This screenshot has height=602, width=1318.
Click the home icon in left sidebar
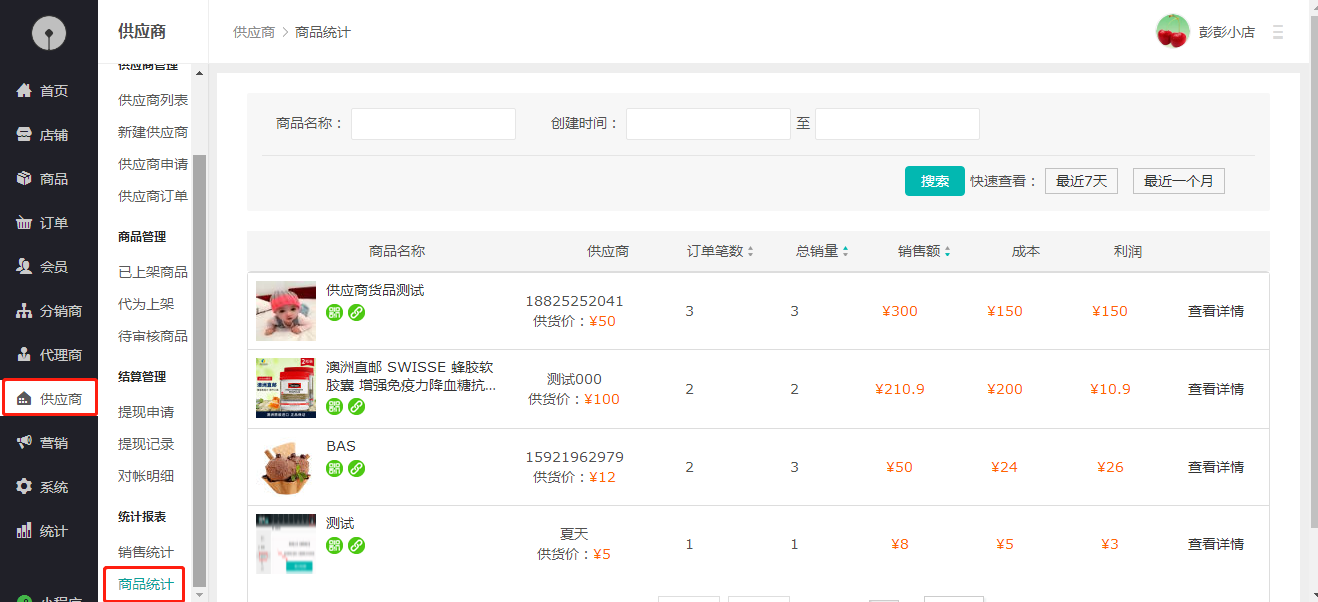pos(25,91)
